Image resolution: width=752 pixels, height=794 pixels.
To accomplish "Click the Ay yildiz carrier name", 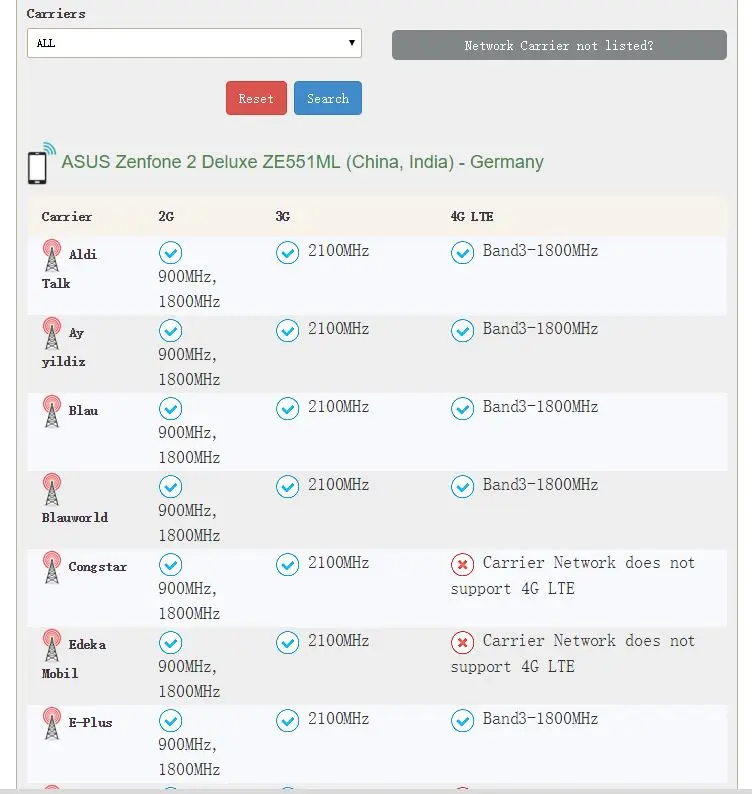I will pyautogui.click(x=63, y=347).
